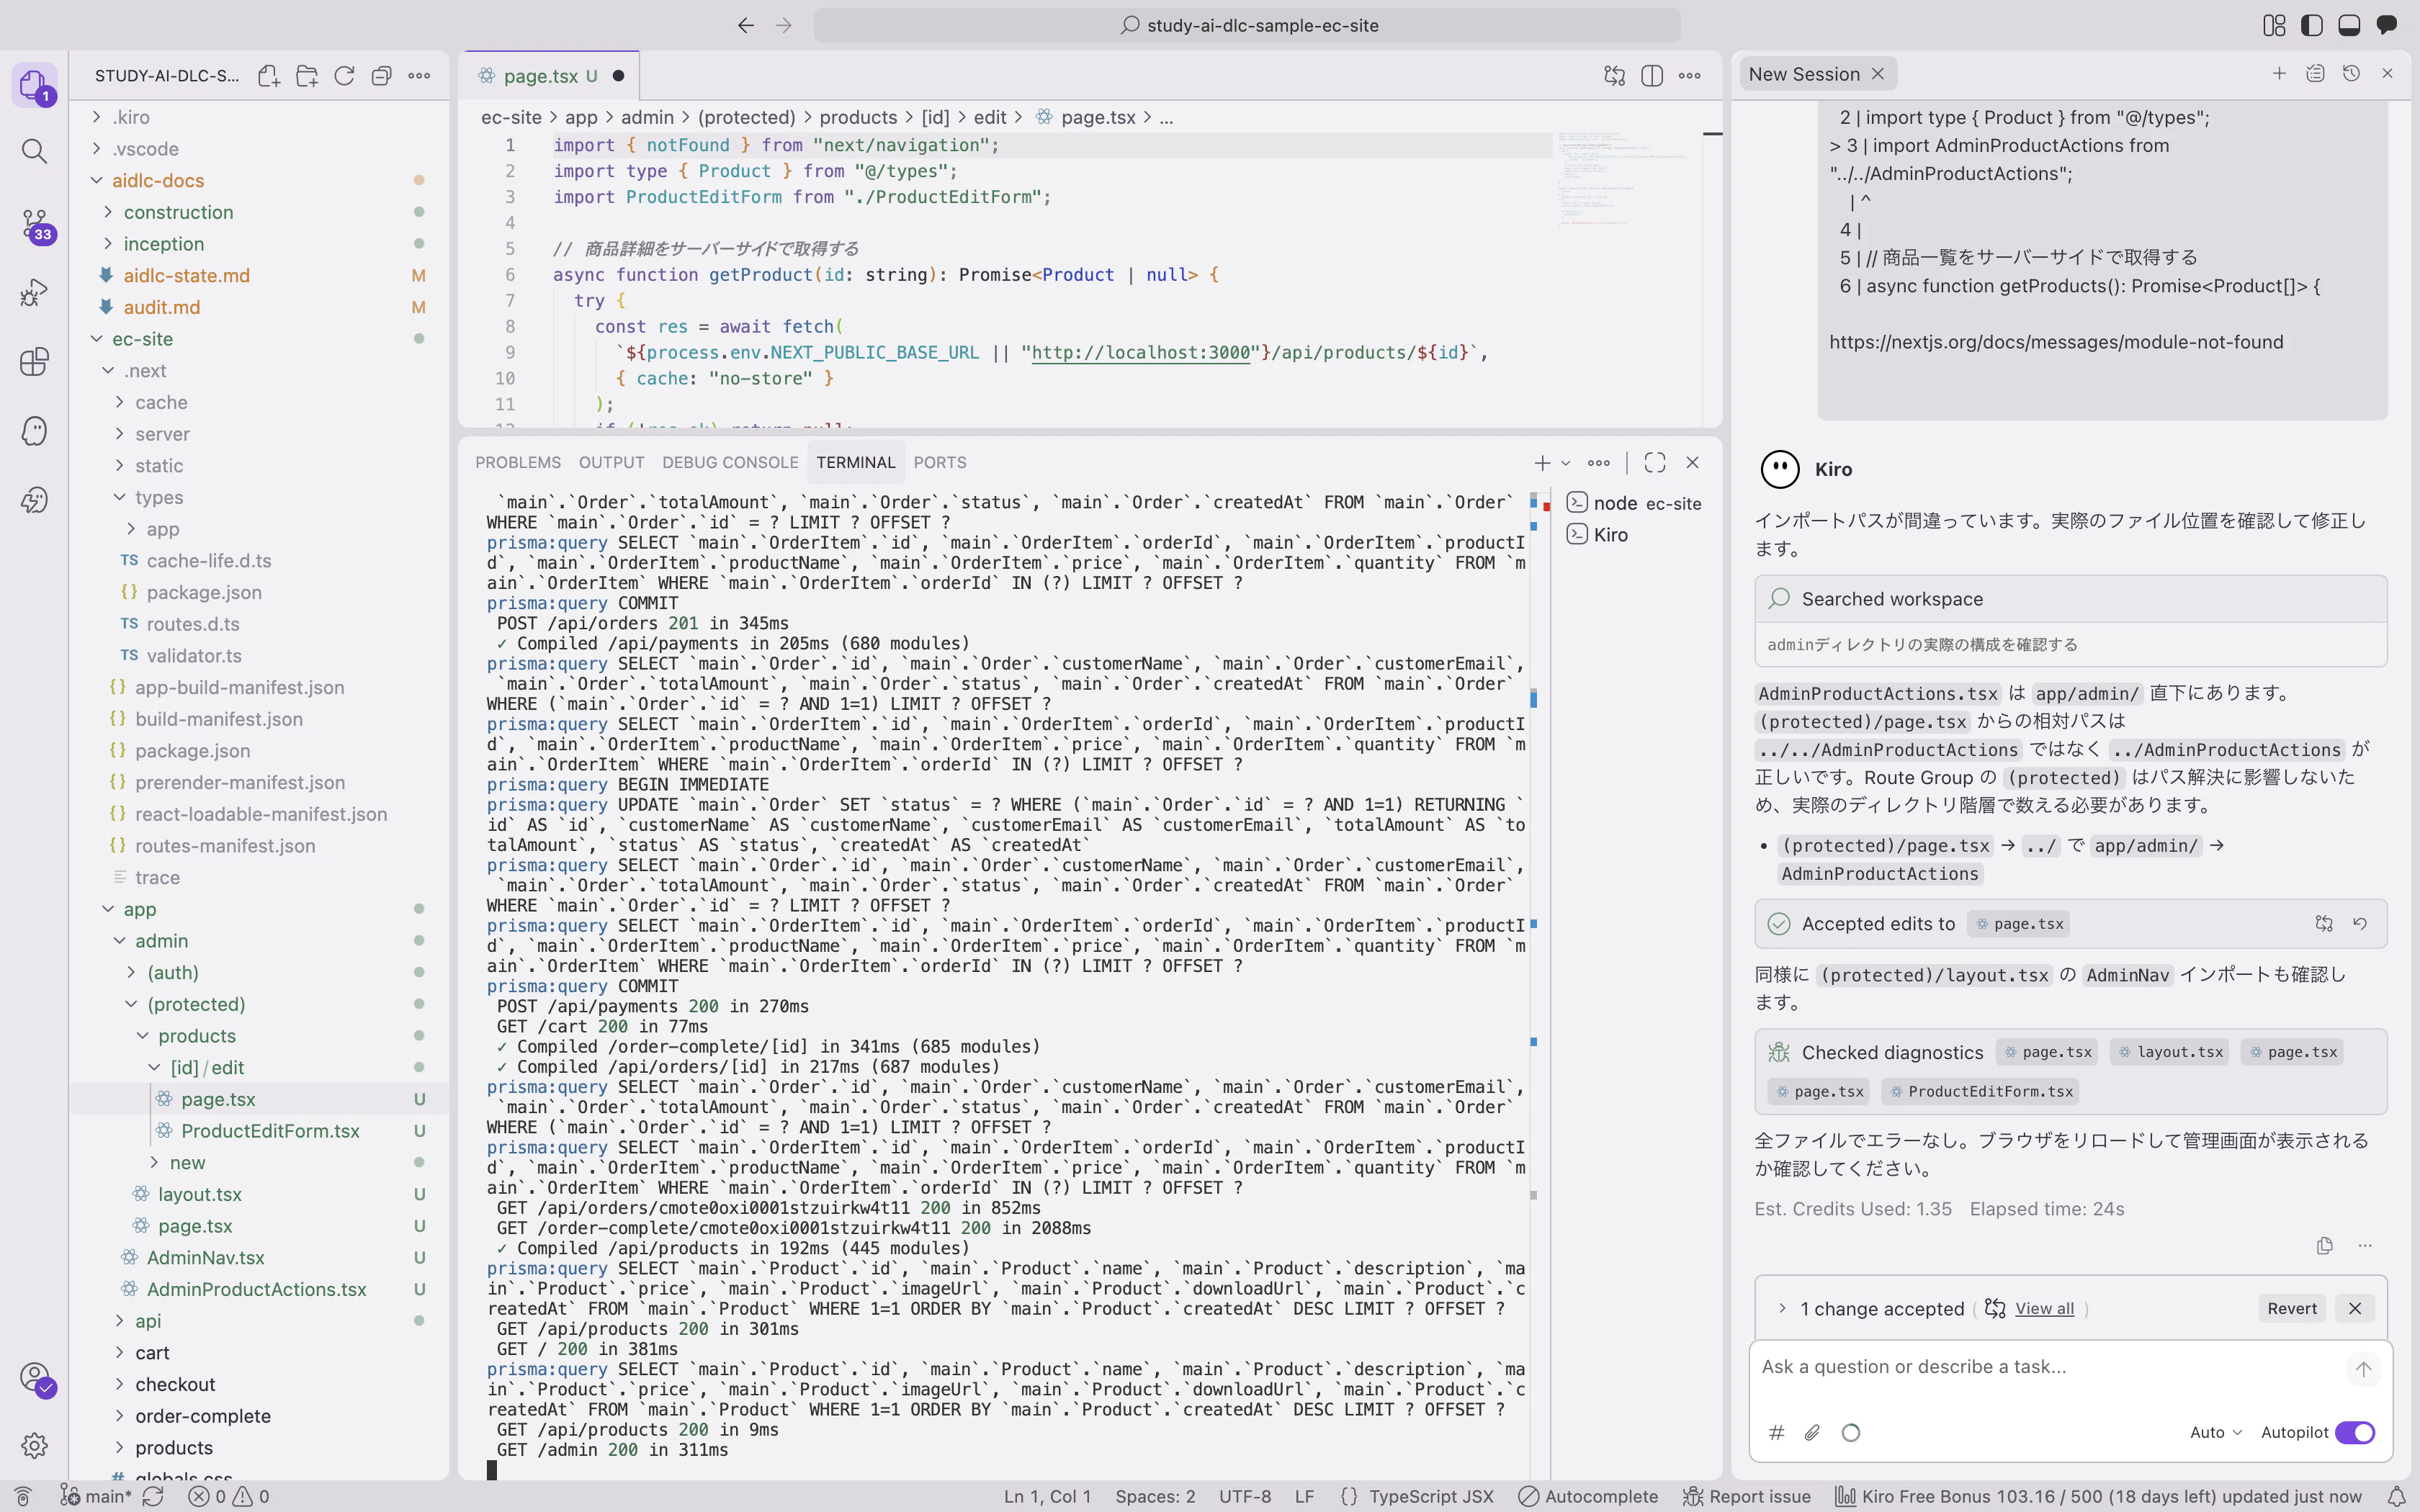Collapse all folders in the Explorer
Screen dimensions: 2420x1512
tap(381, 76)
